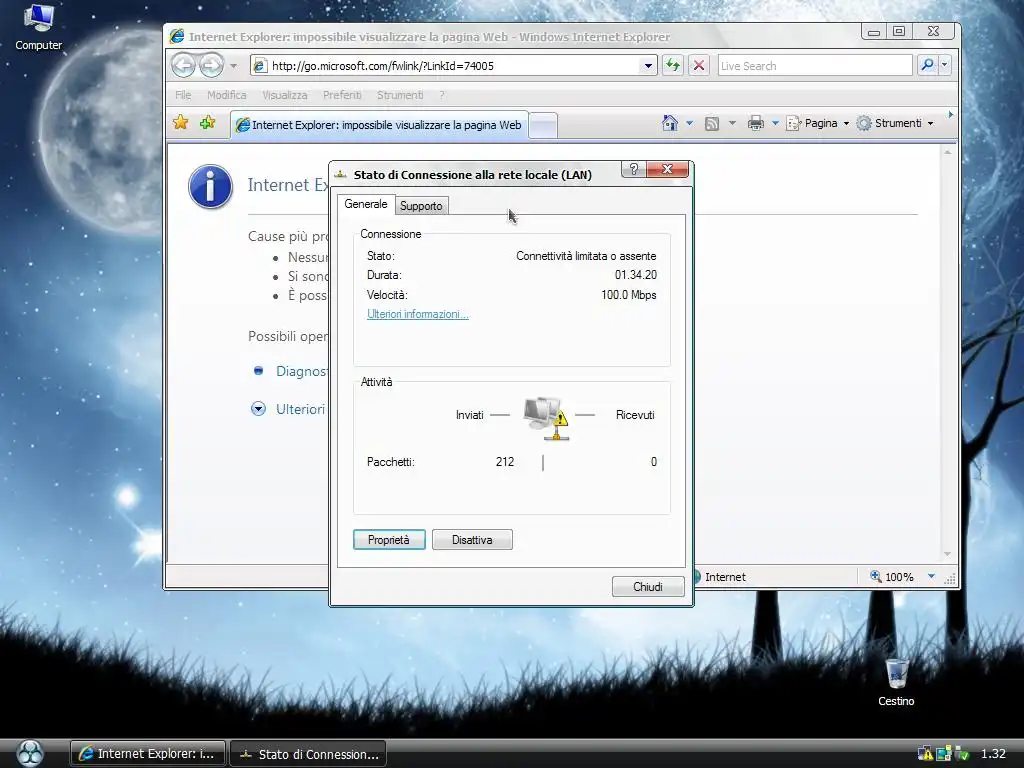Click the Start orb button
The width and height of the screenshot is (1024, 768).
click(x=29, y=753)
